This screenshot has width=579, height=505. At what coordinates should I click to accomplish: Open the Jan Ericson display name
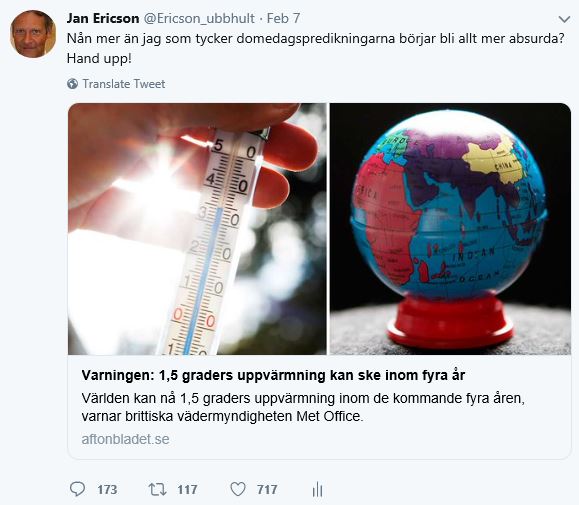click(103, 18)
